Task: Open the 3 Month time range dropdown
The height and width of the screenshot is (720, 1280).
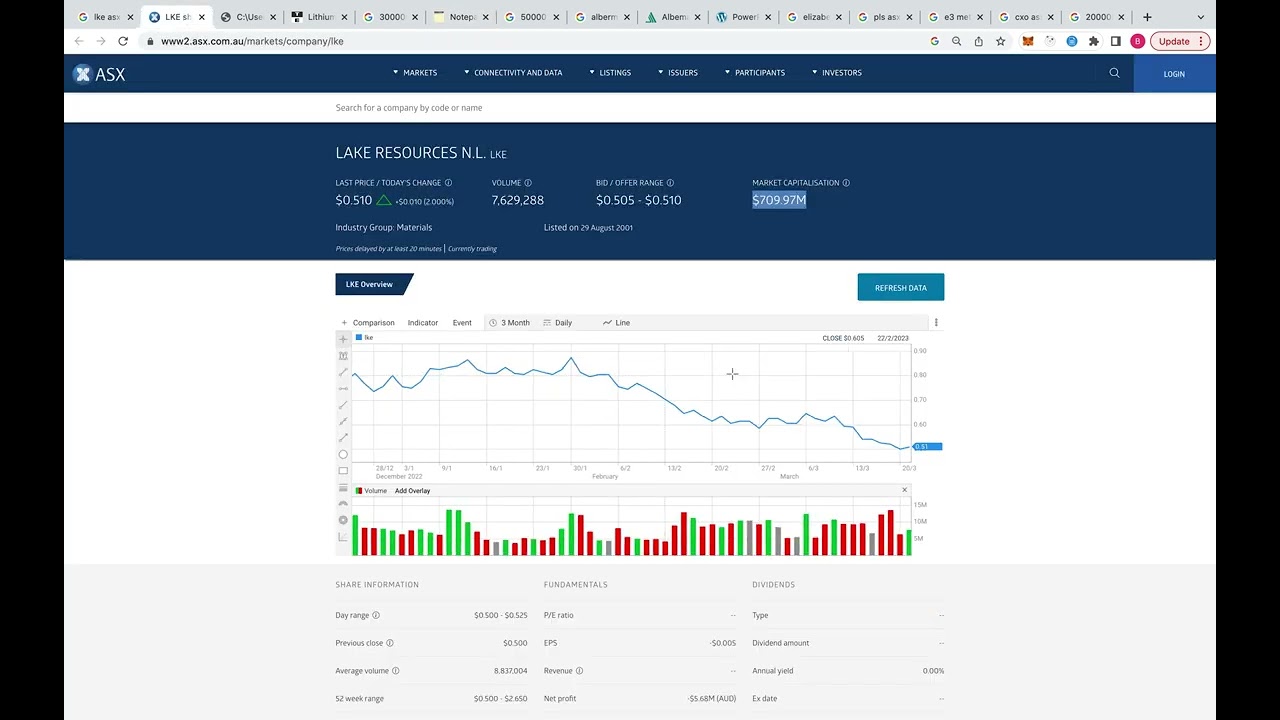Action: [509, 323]
